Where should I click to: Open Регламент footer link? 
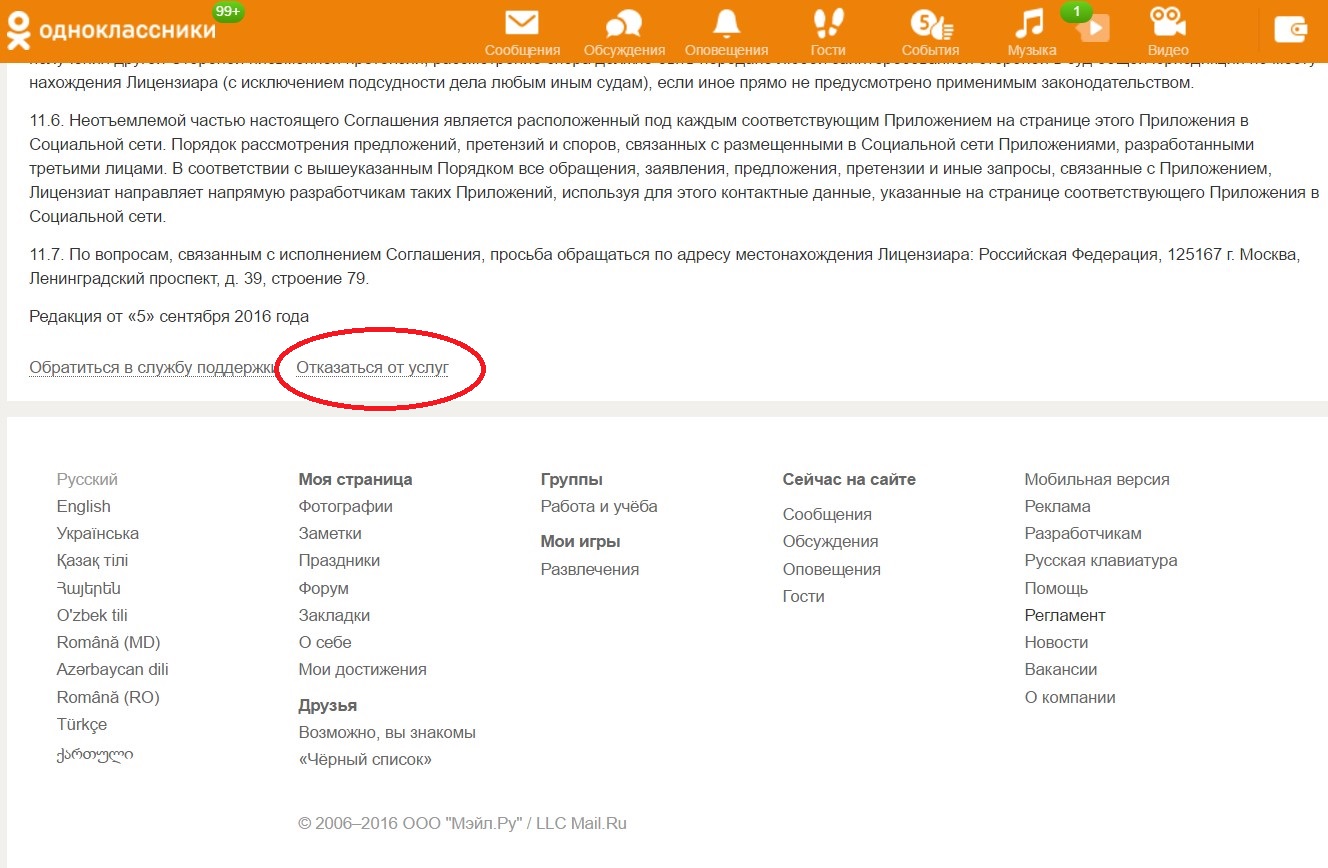coord(1065,616)
